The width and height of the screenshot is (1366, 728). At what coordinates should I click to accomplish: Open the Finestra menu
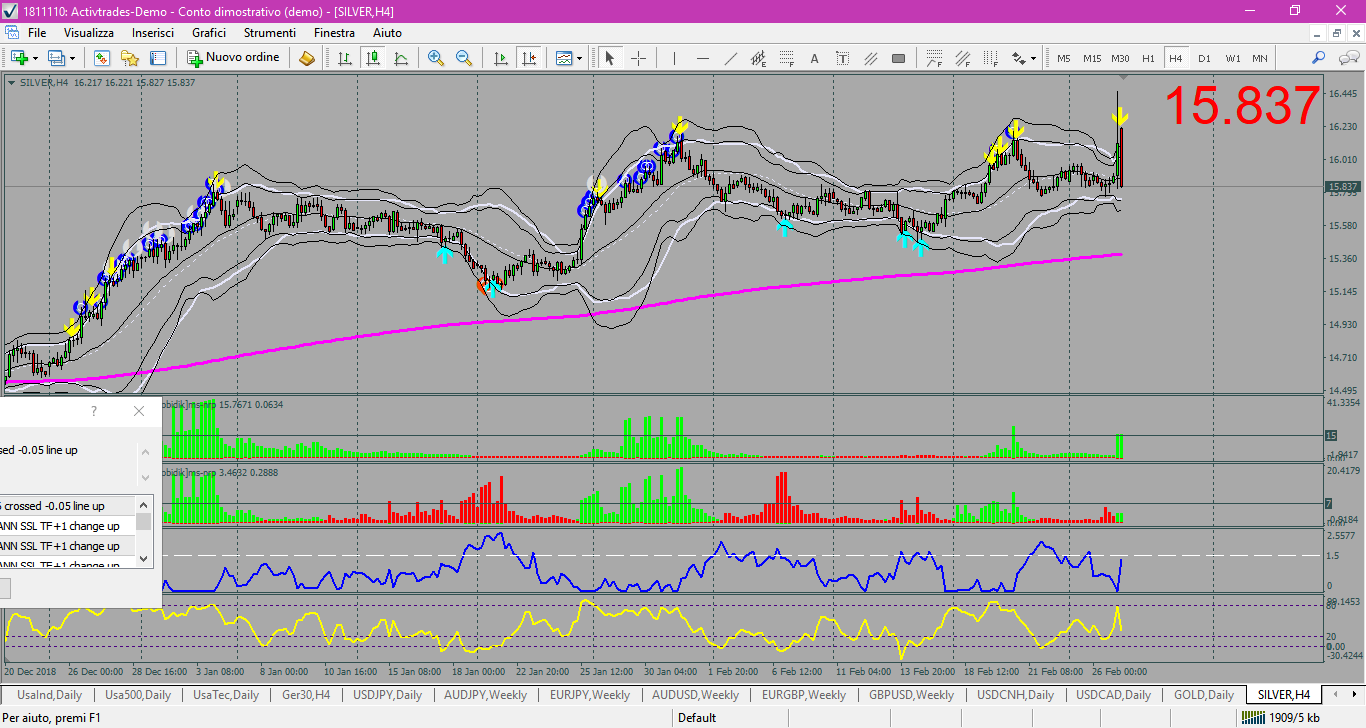coord(334,33)
